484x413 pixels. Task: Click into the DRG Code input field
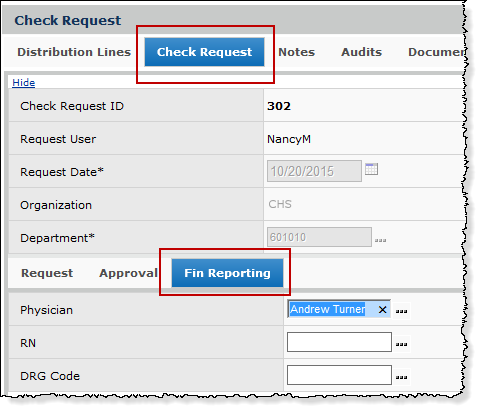[x=339, y=375]
